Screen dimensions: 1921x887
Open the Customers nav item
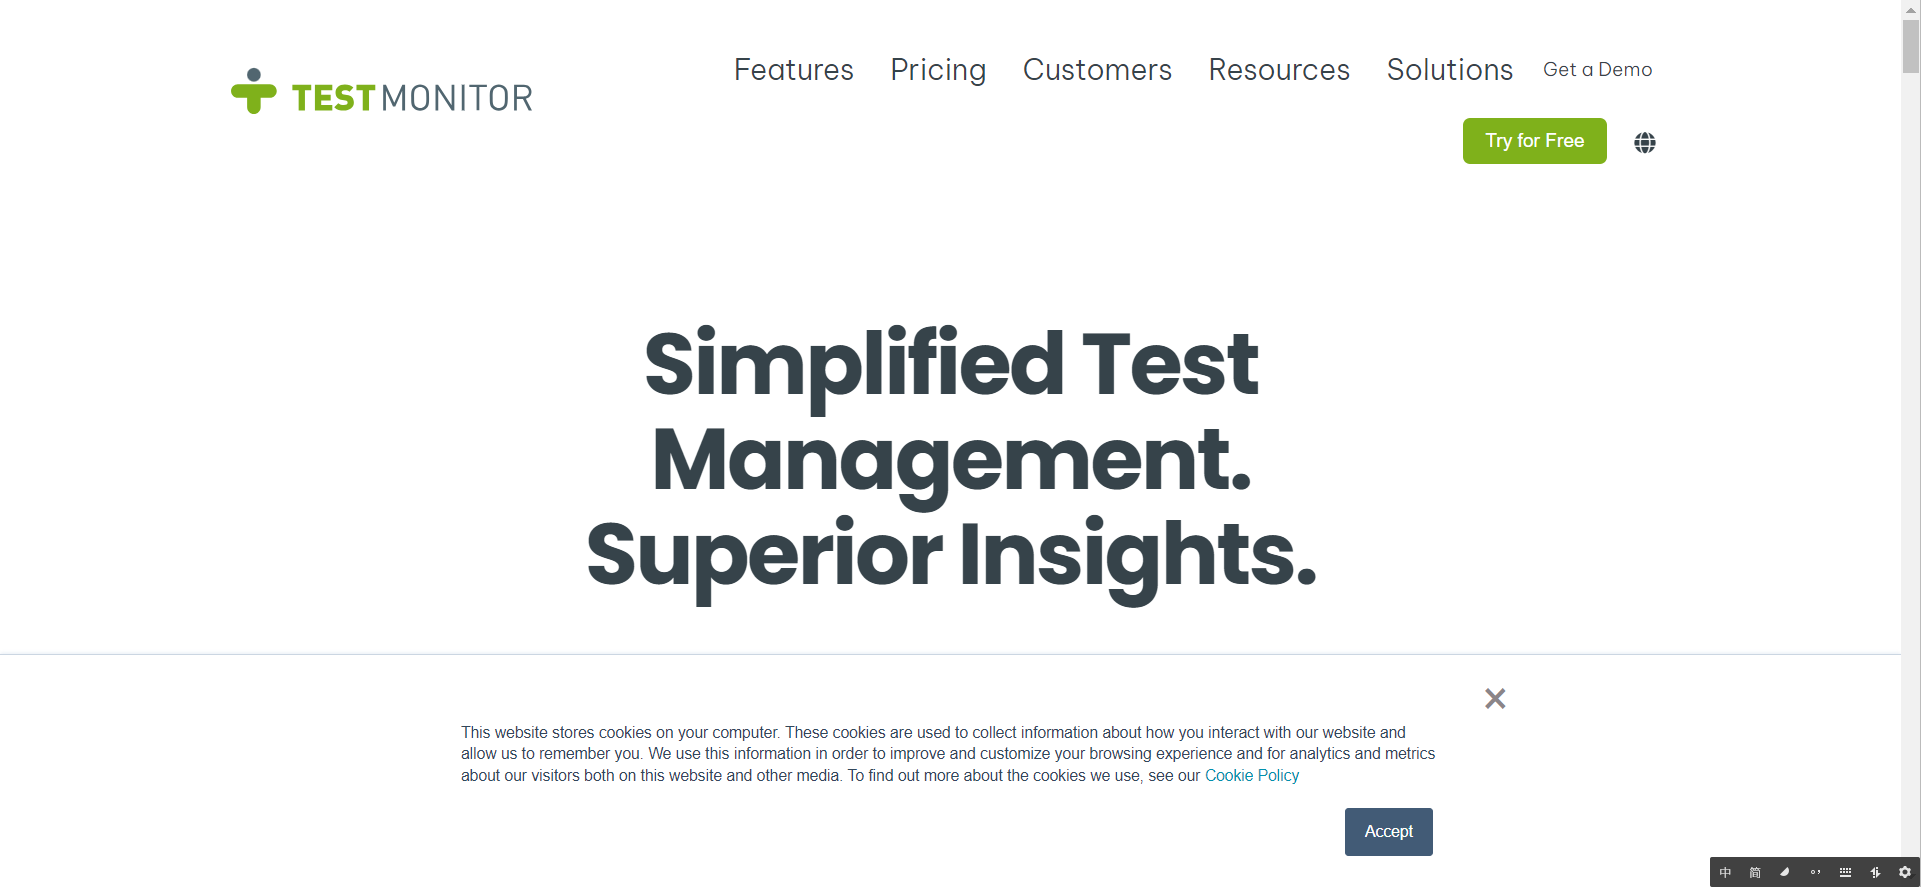point(1097,70)
